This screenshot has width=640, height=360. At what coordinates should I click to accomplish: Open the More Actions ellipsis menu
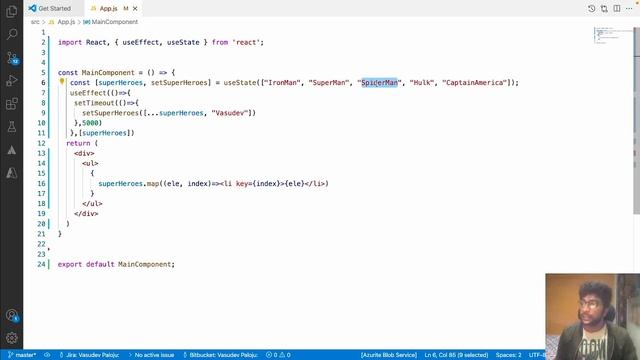pos(629,8)
